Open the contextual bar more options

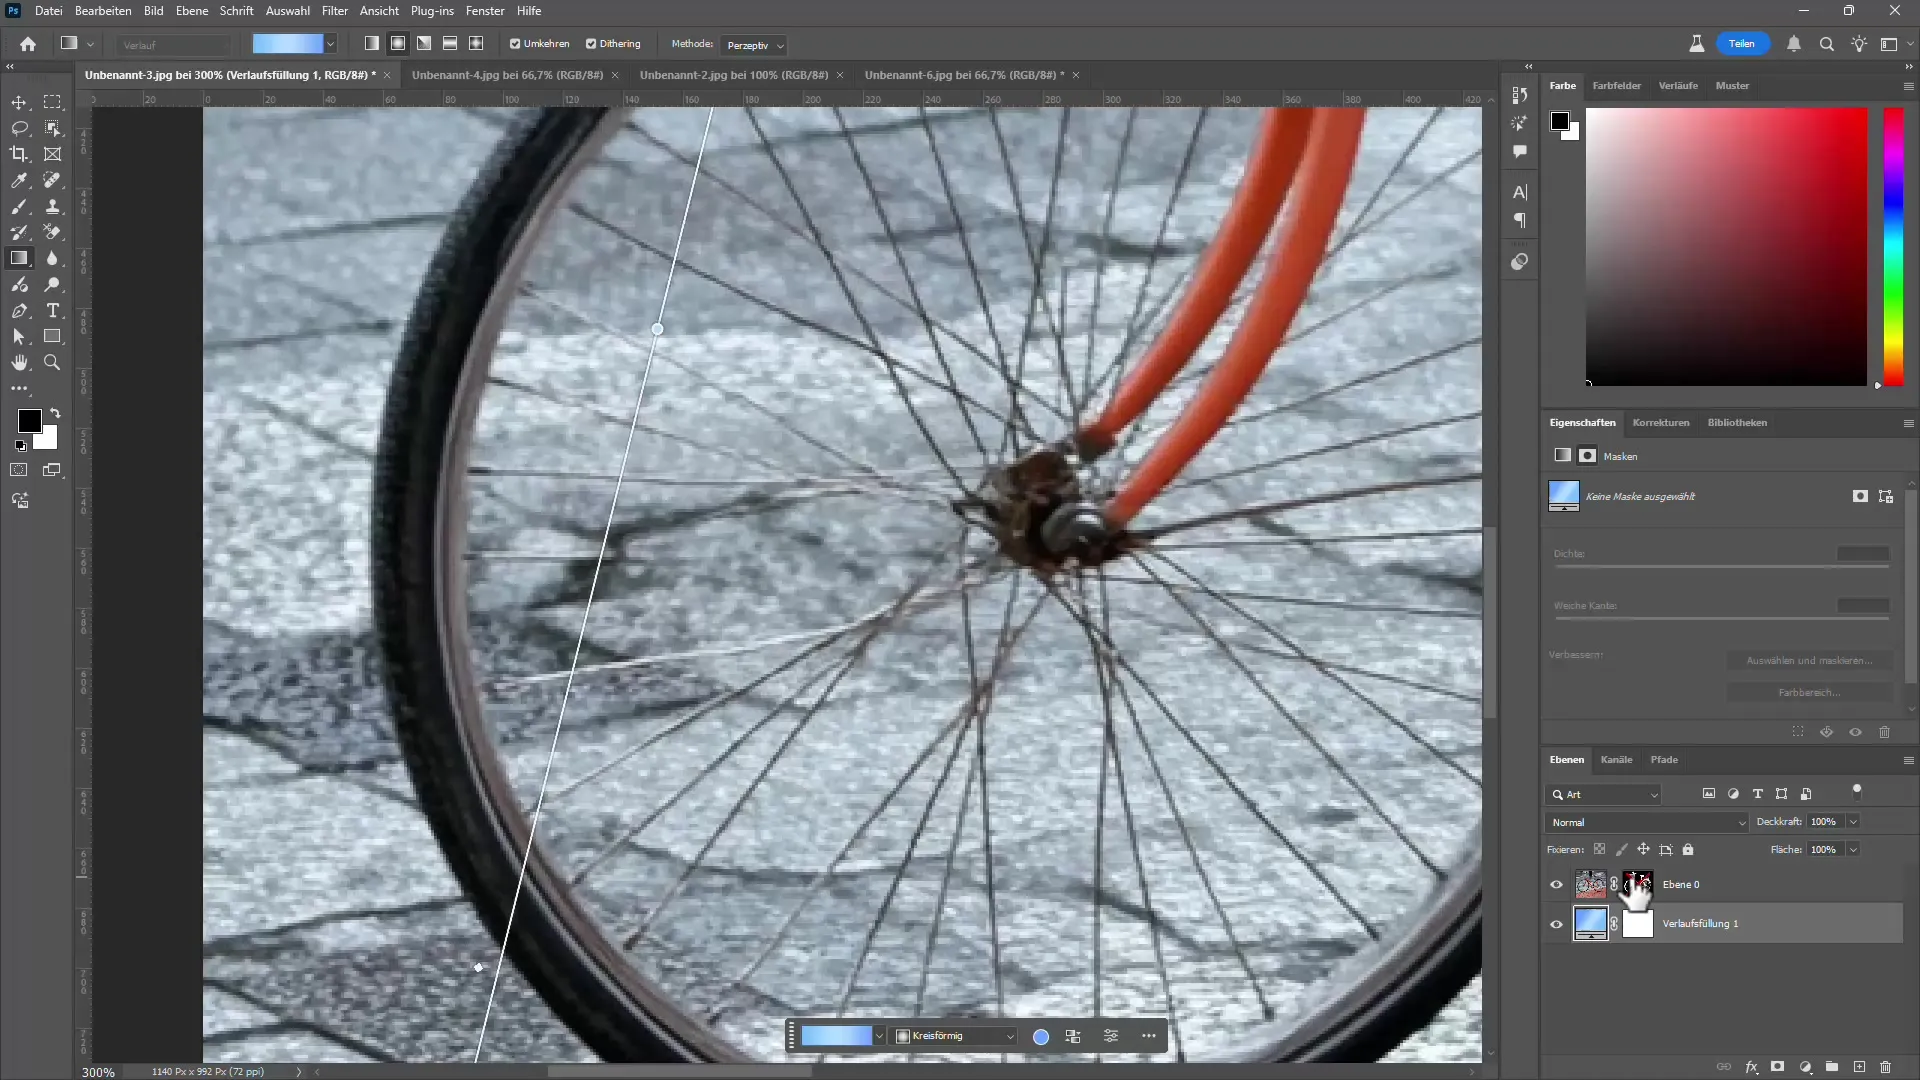click(1149, 1036)
